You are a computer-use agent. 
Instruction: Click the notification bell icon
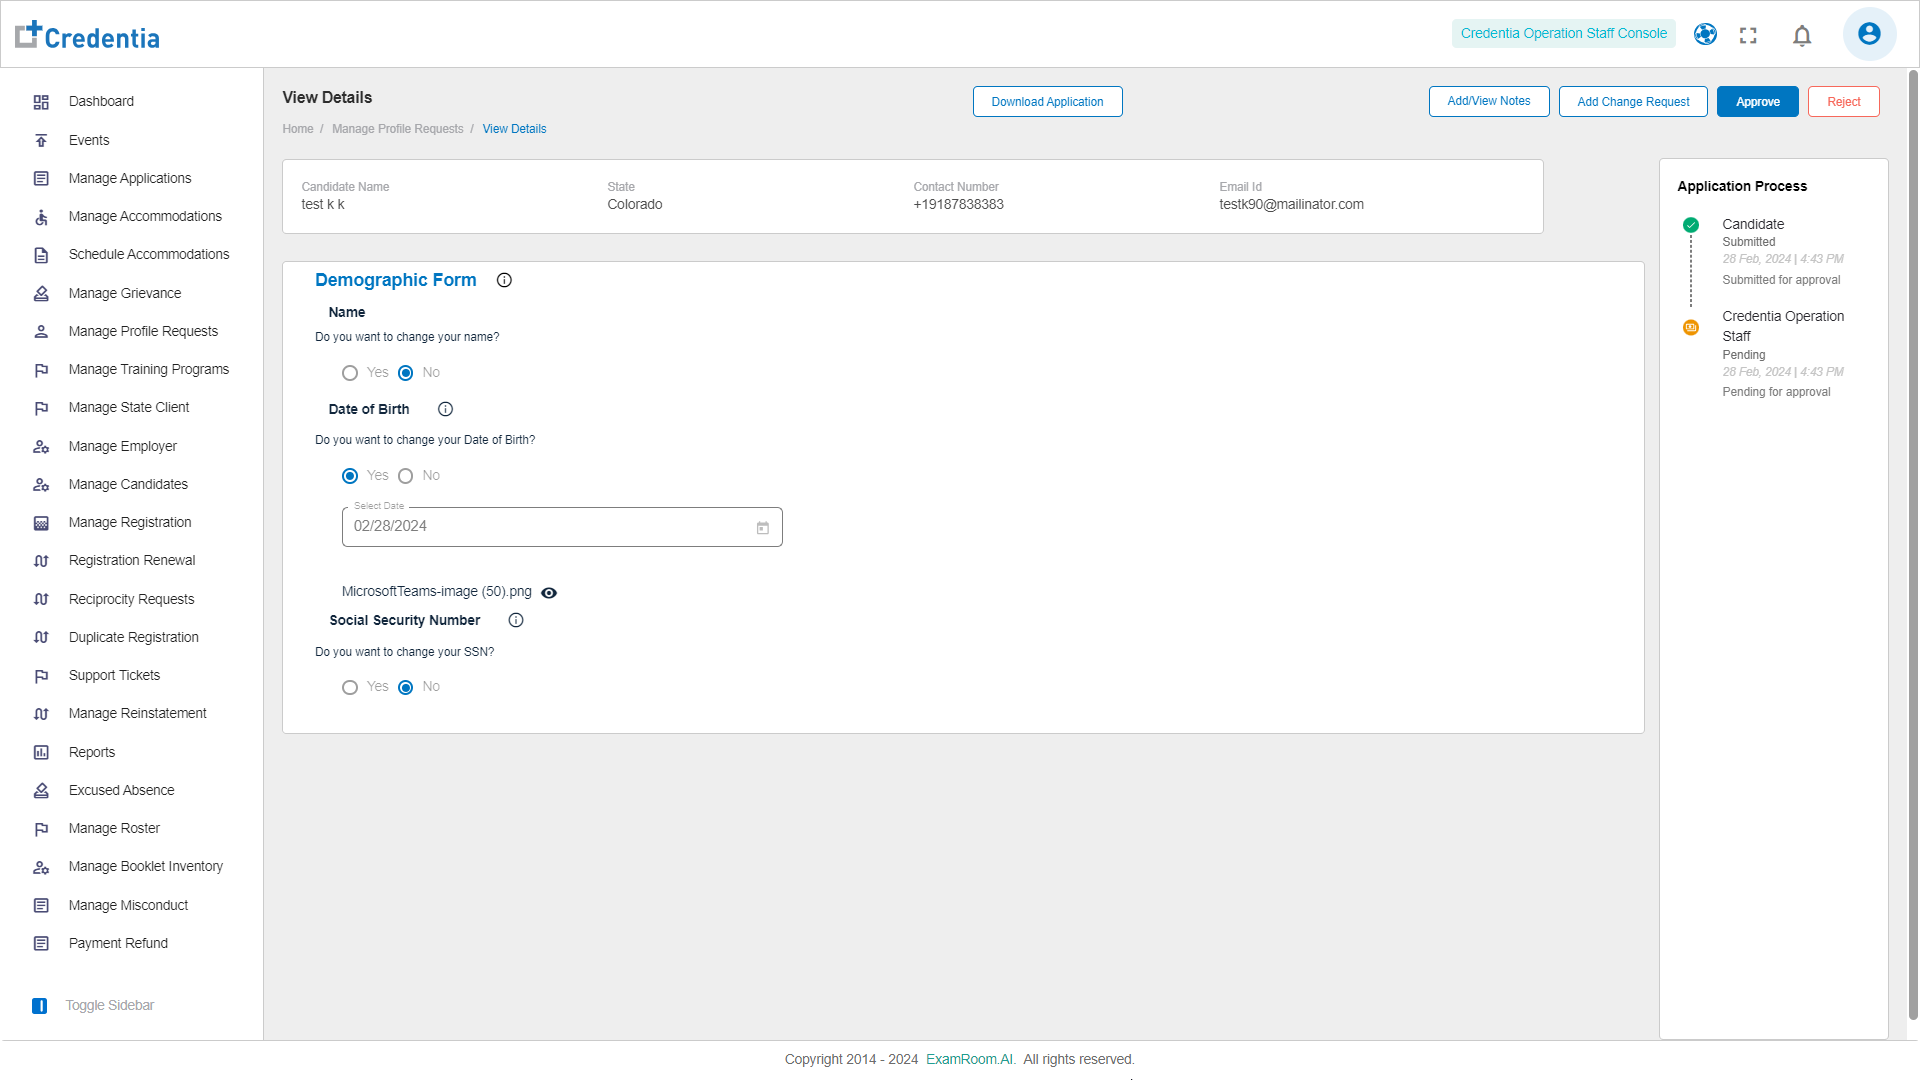coord(1802,36)
